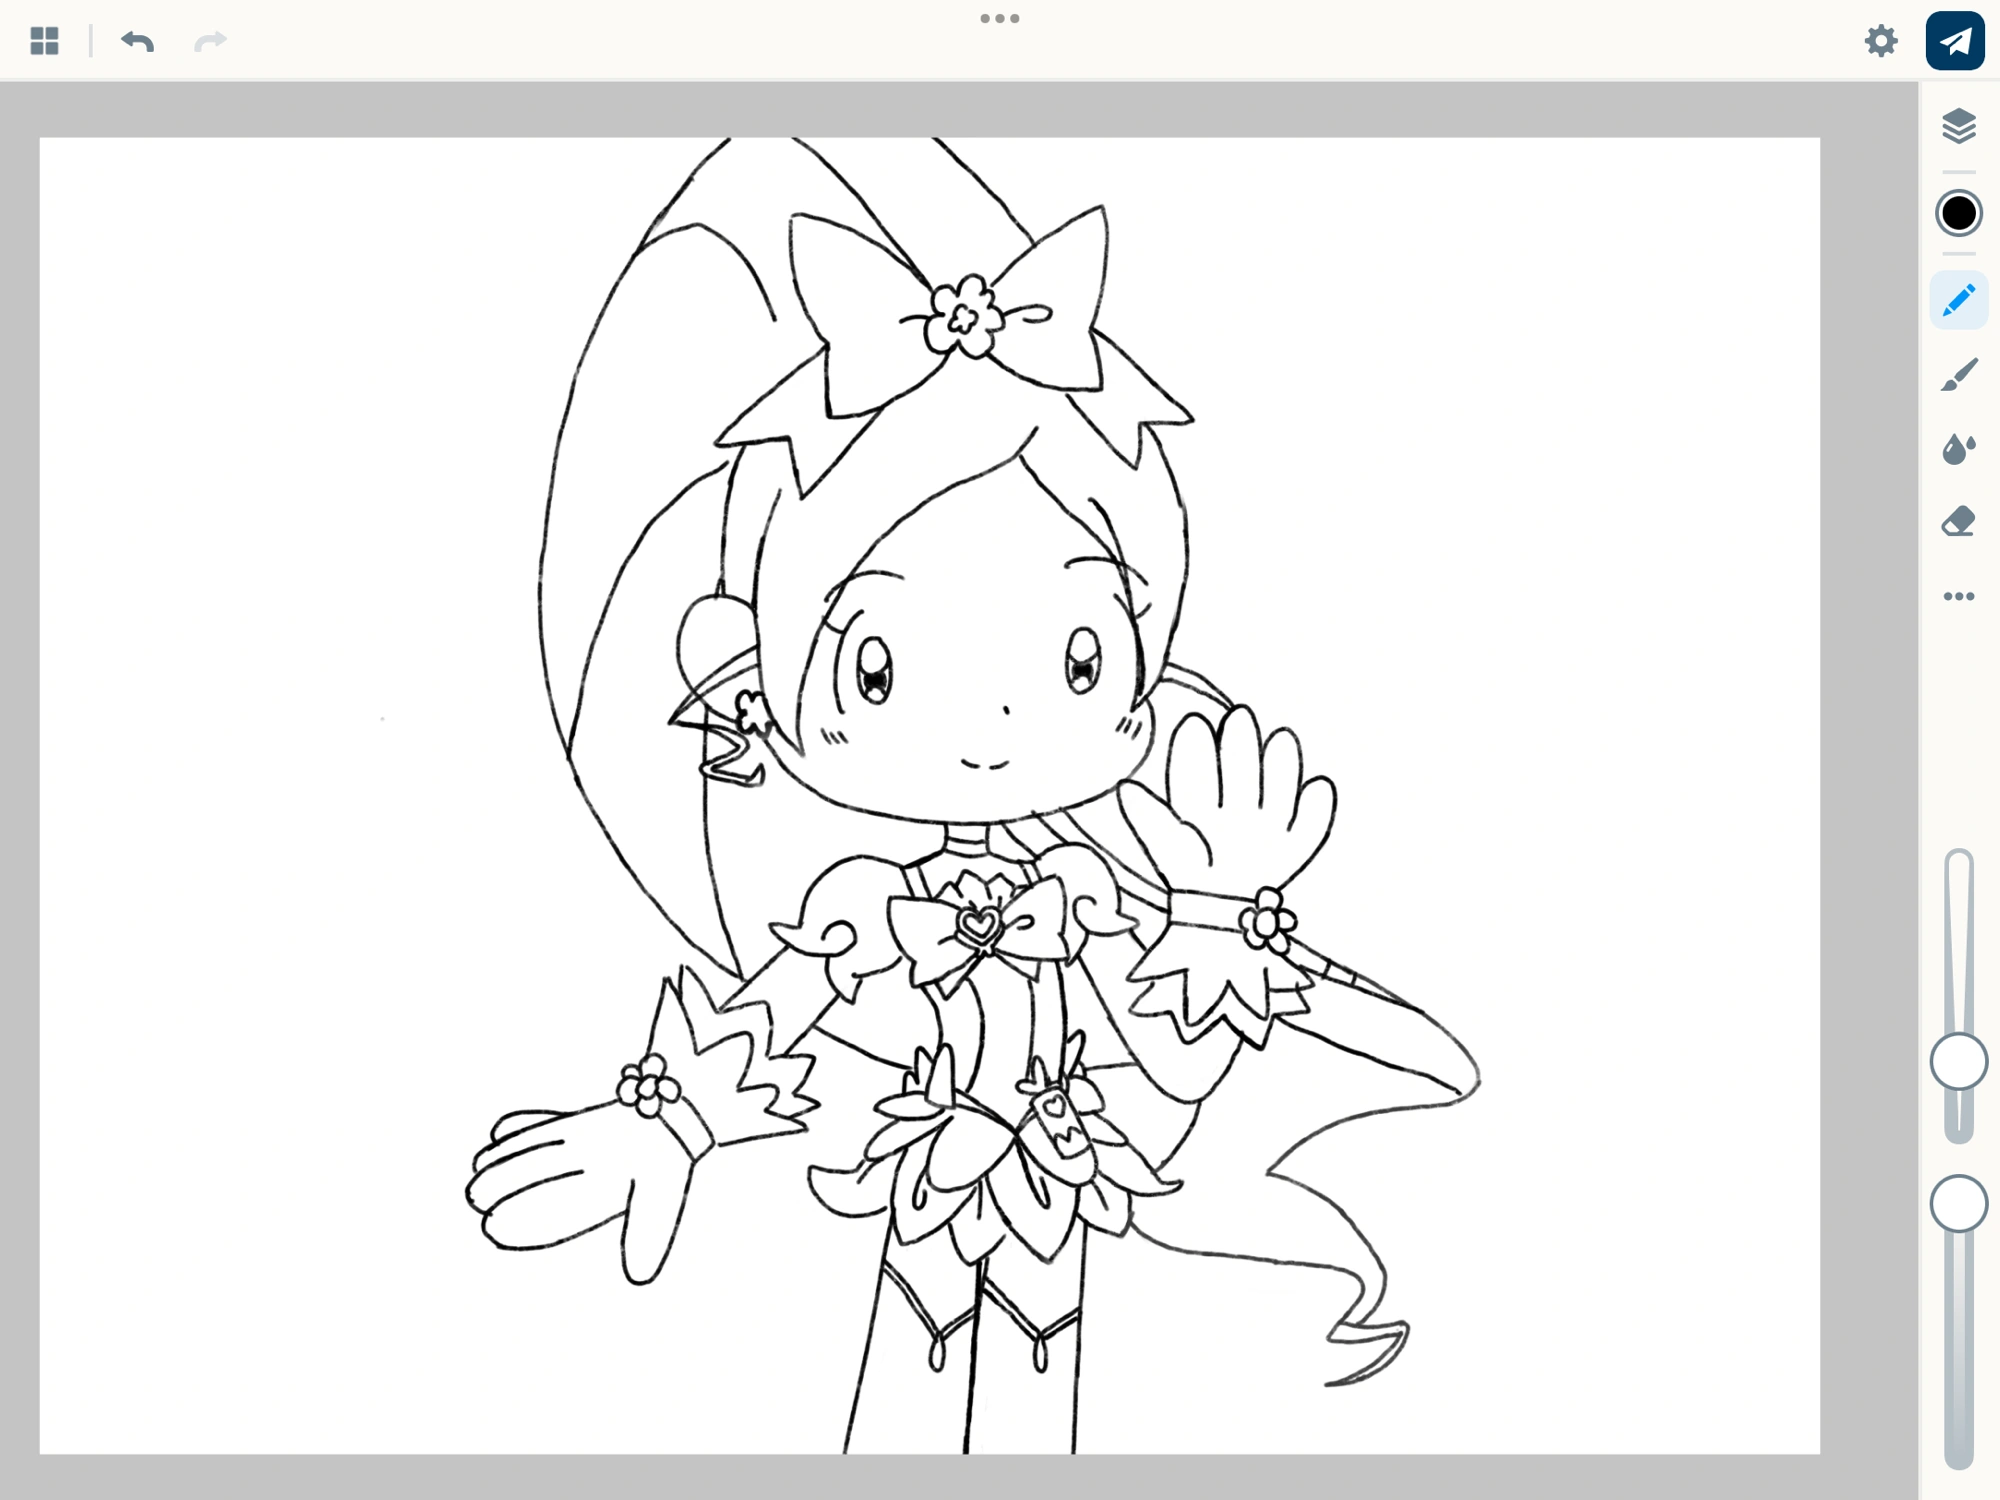Click the upper brush size slider handle
This screenshot has width=2000, height=1500.
coord(1958,1061)
